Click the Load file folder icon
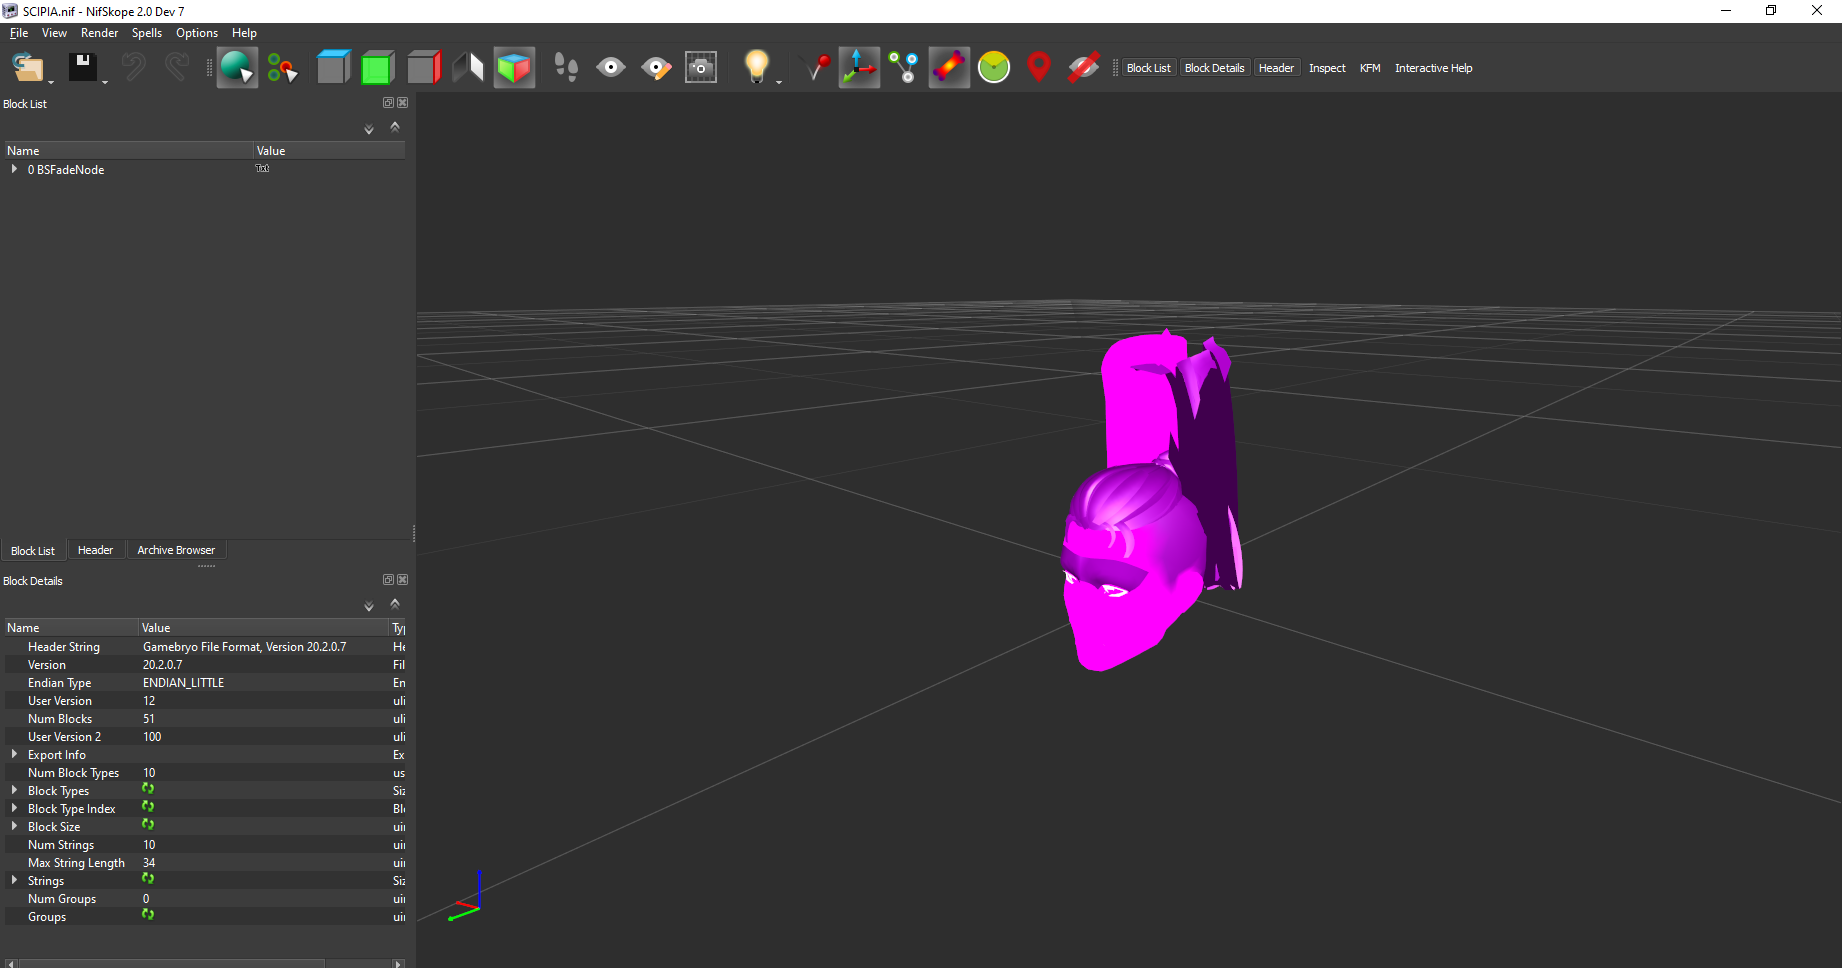The width and height of the screenshot is (1842, 968). pyautogui.click(x=27, y=68)
